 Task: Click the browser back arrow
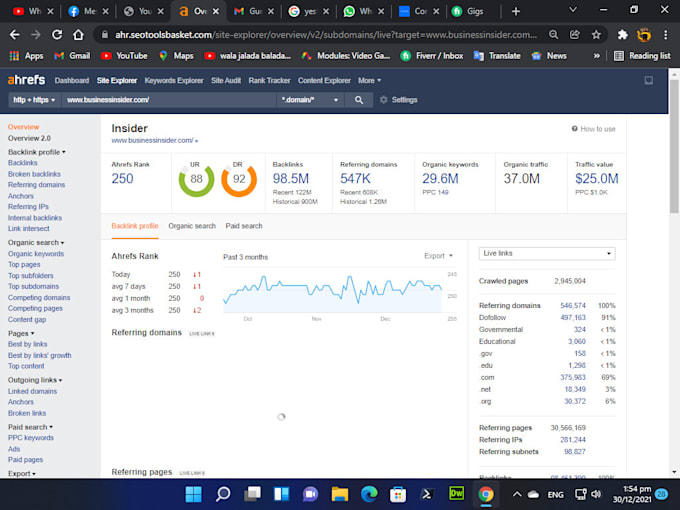(14, 35)
